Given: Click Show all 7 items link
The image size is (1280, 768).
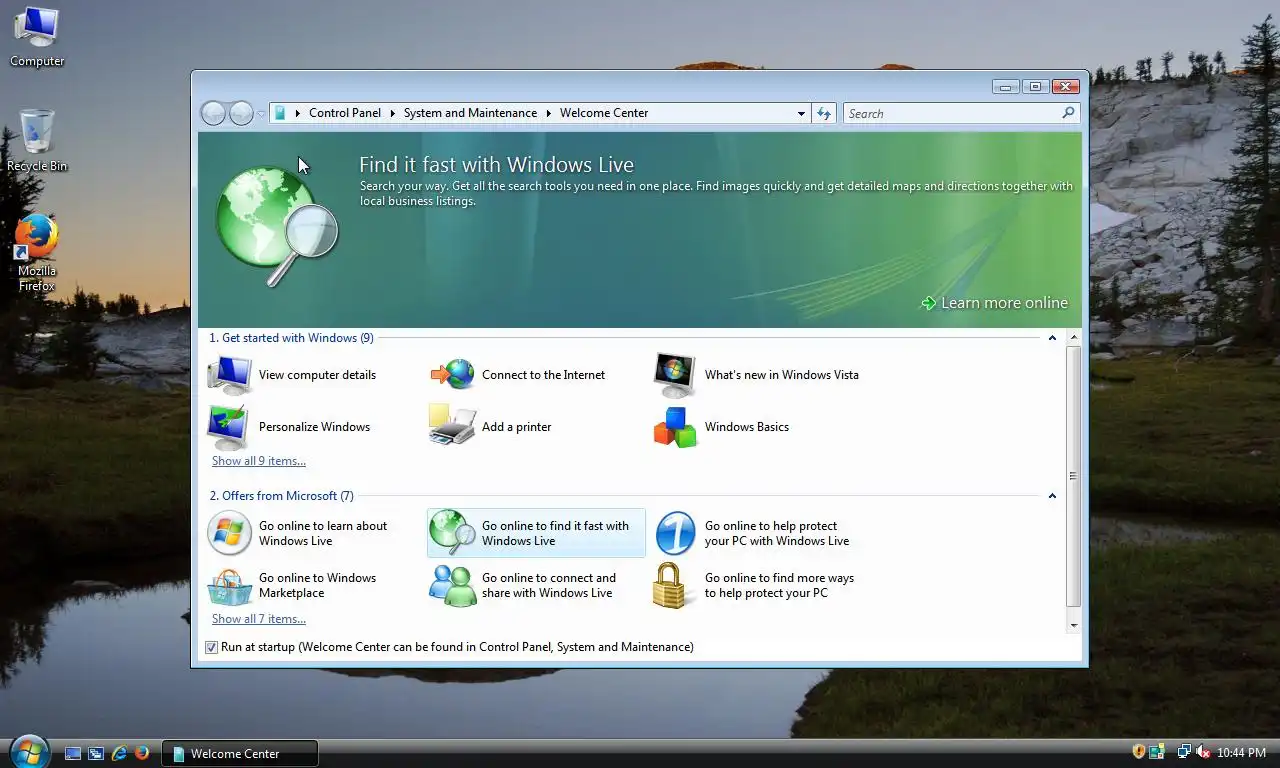Looking at the screenshot, I should (259, 619).
